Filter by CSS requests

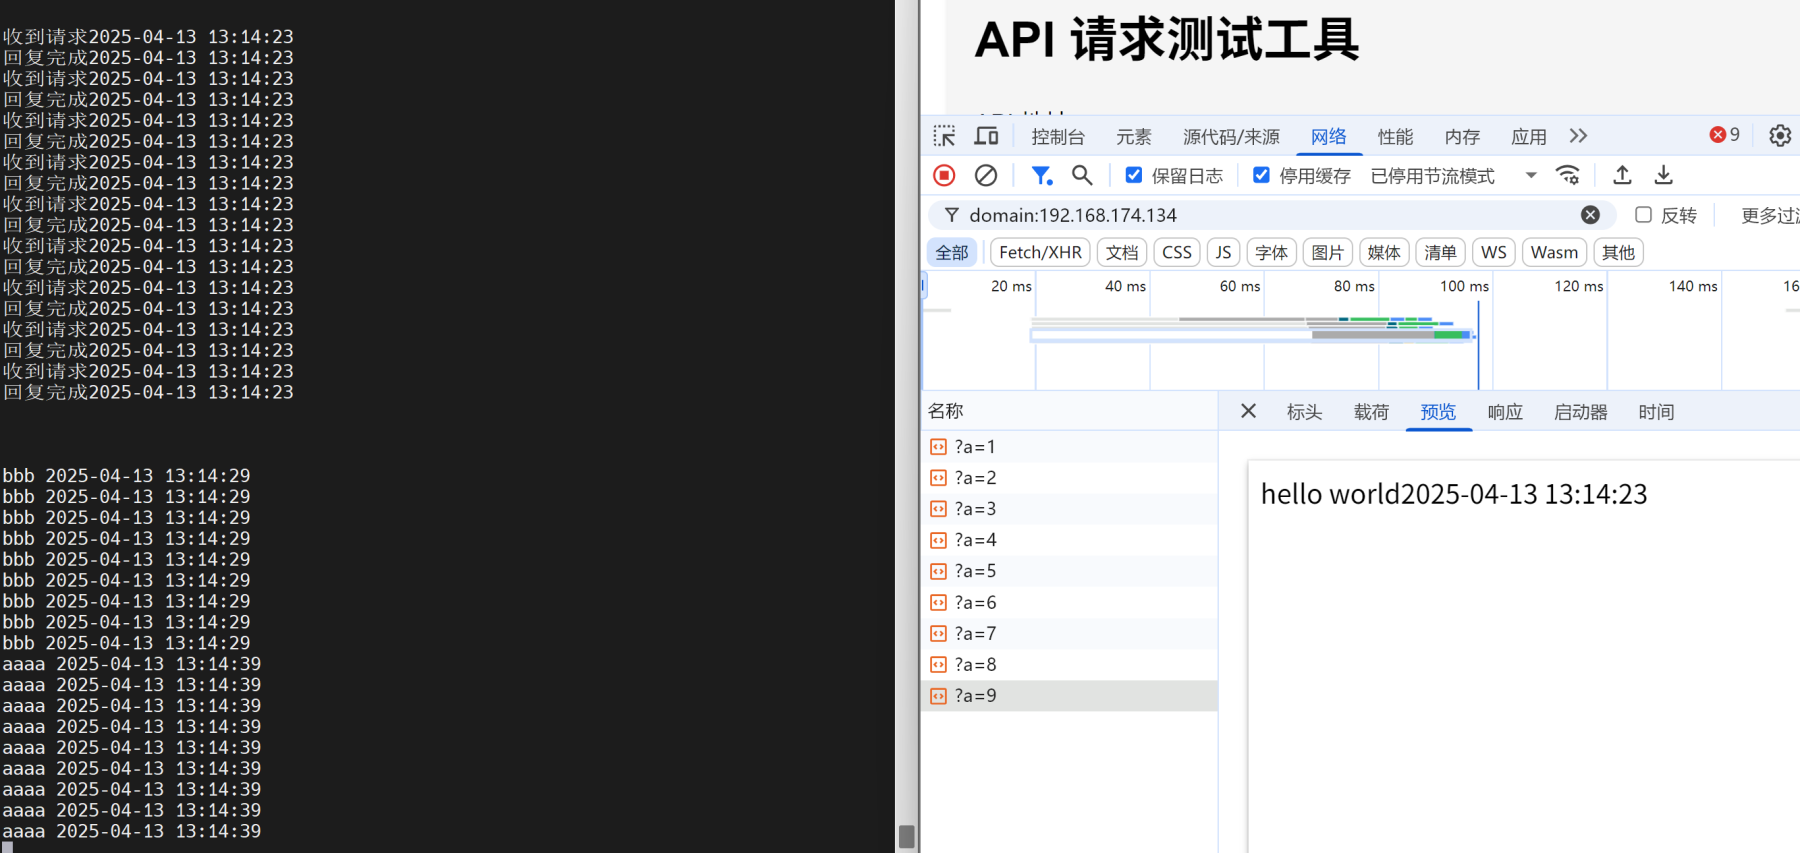point(1177,253)
